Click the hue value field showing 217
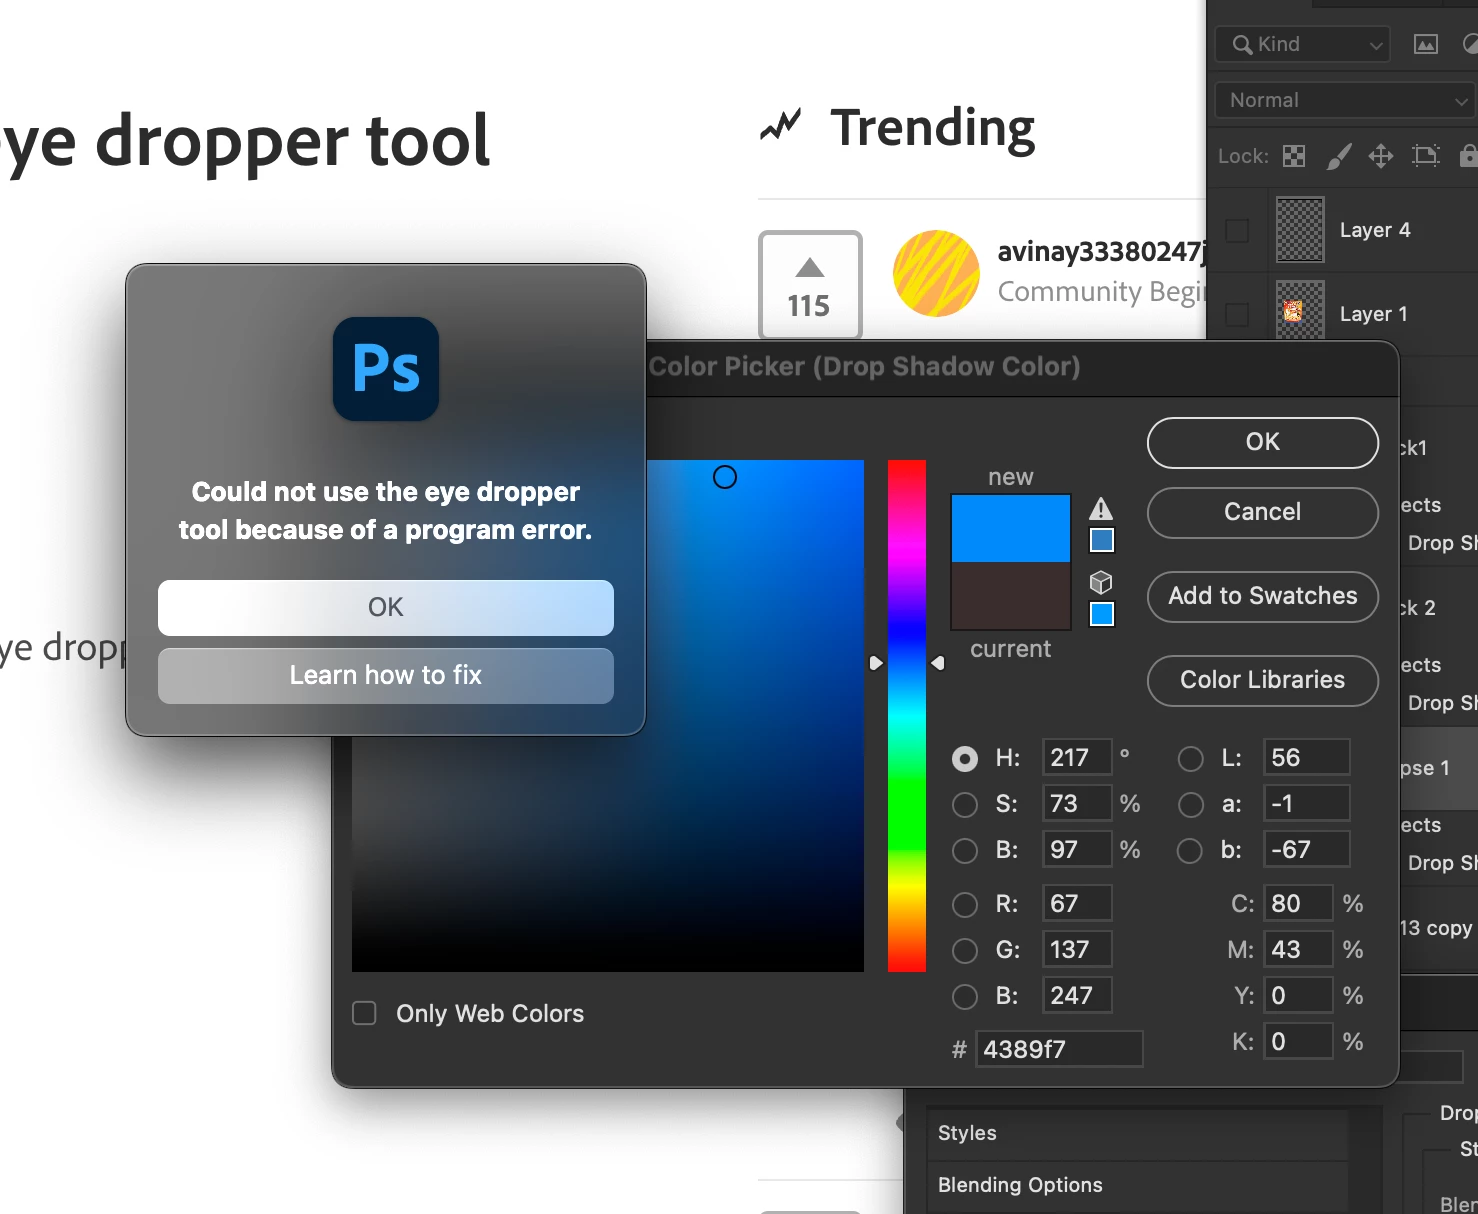The image size is (1478, 1214). (1077, 757)
